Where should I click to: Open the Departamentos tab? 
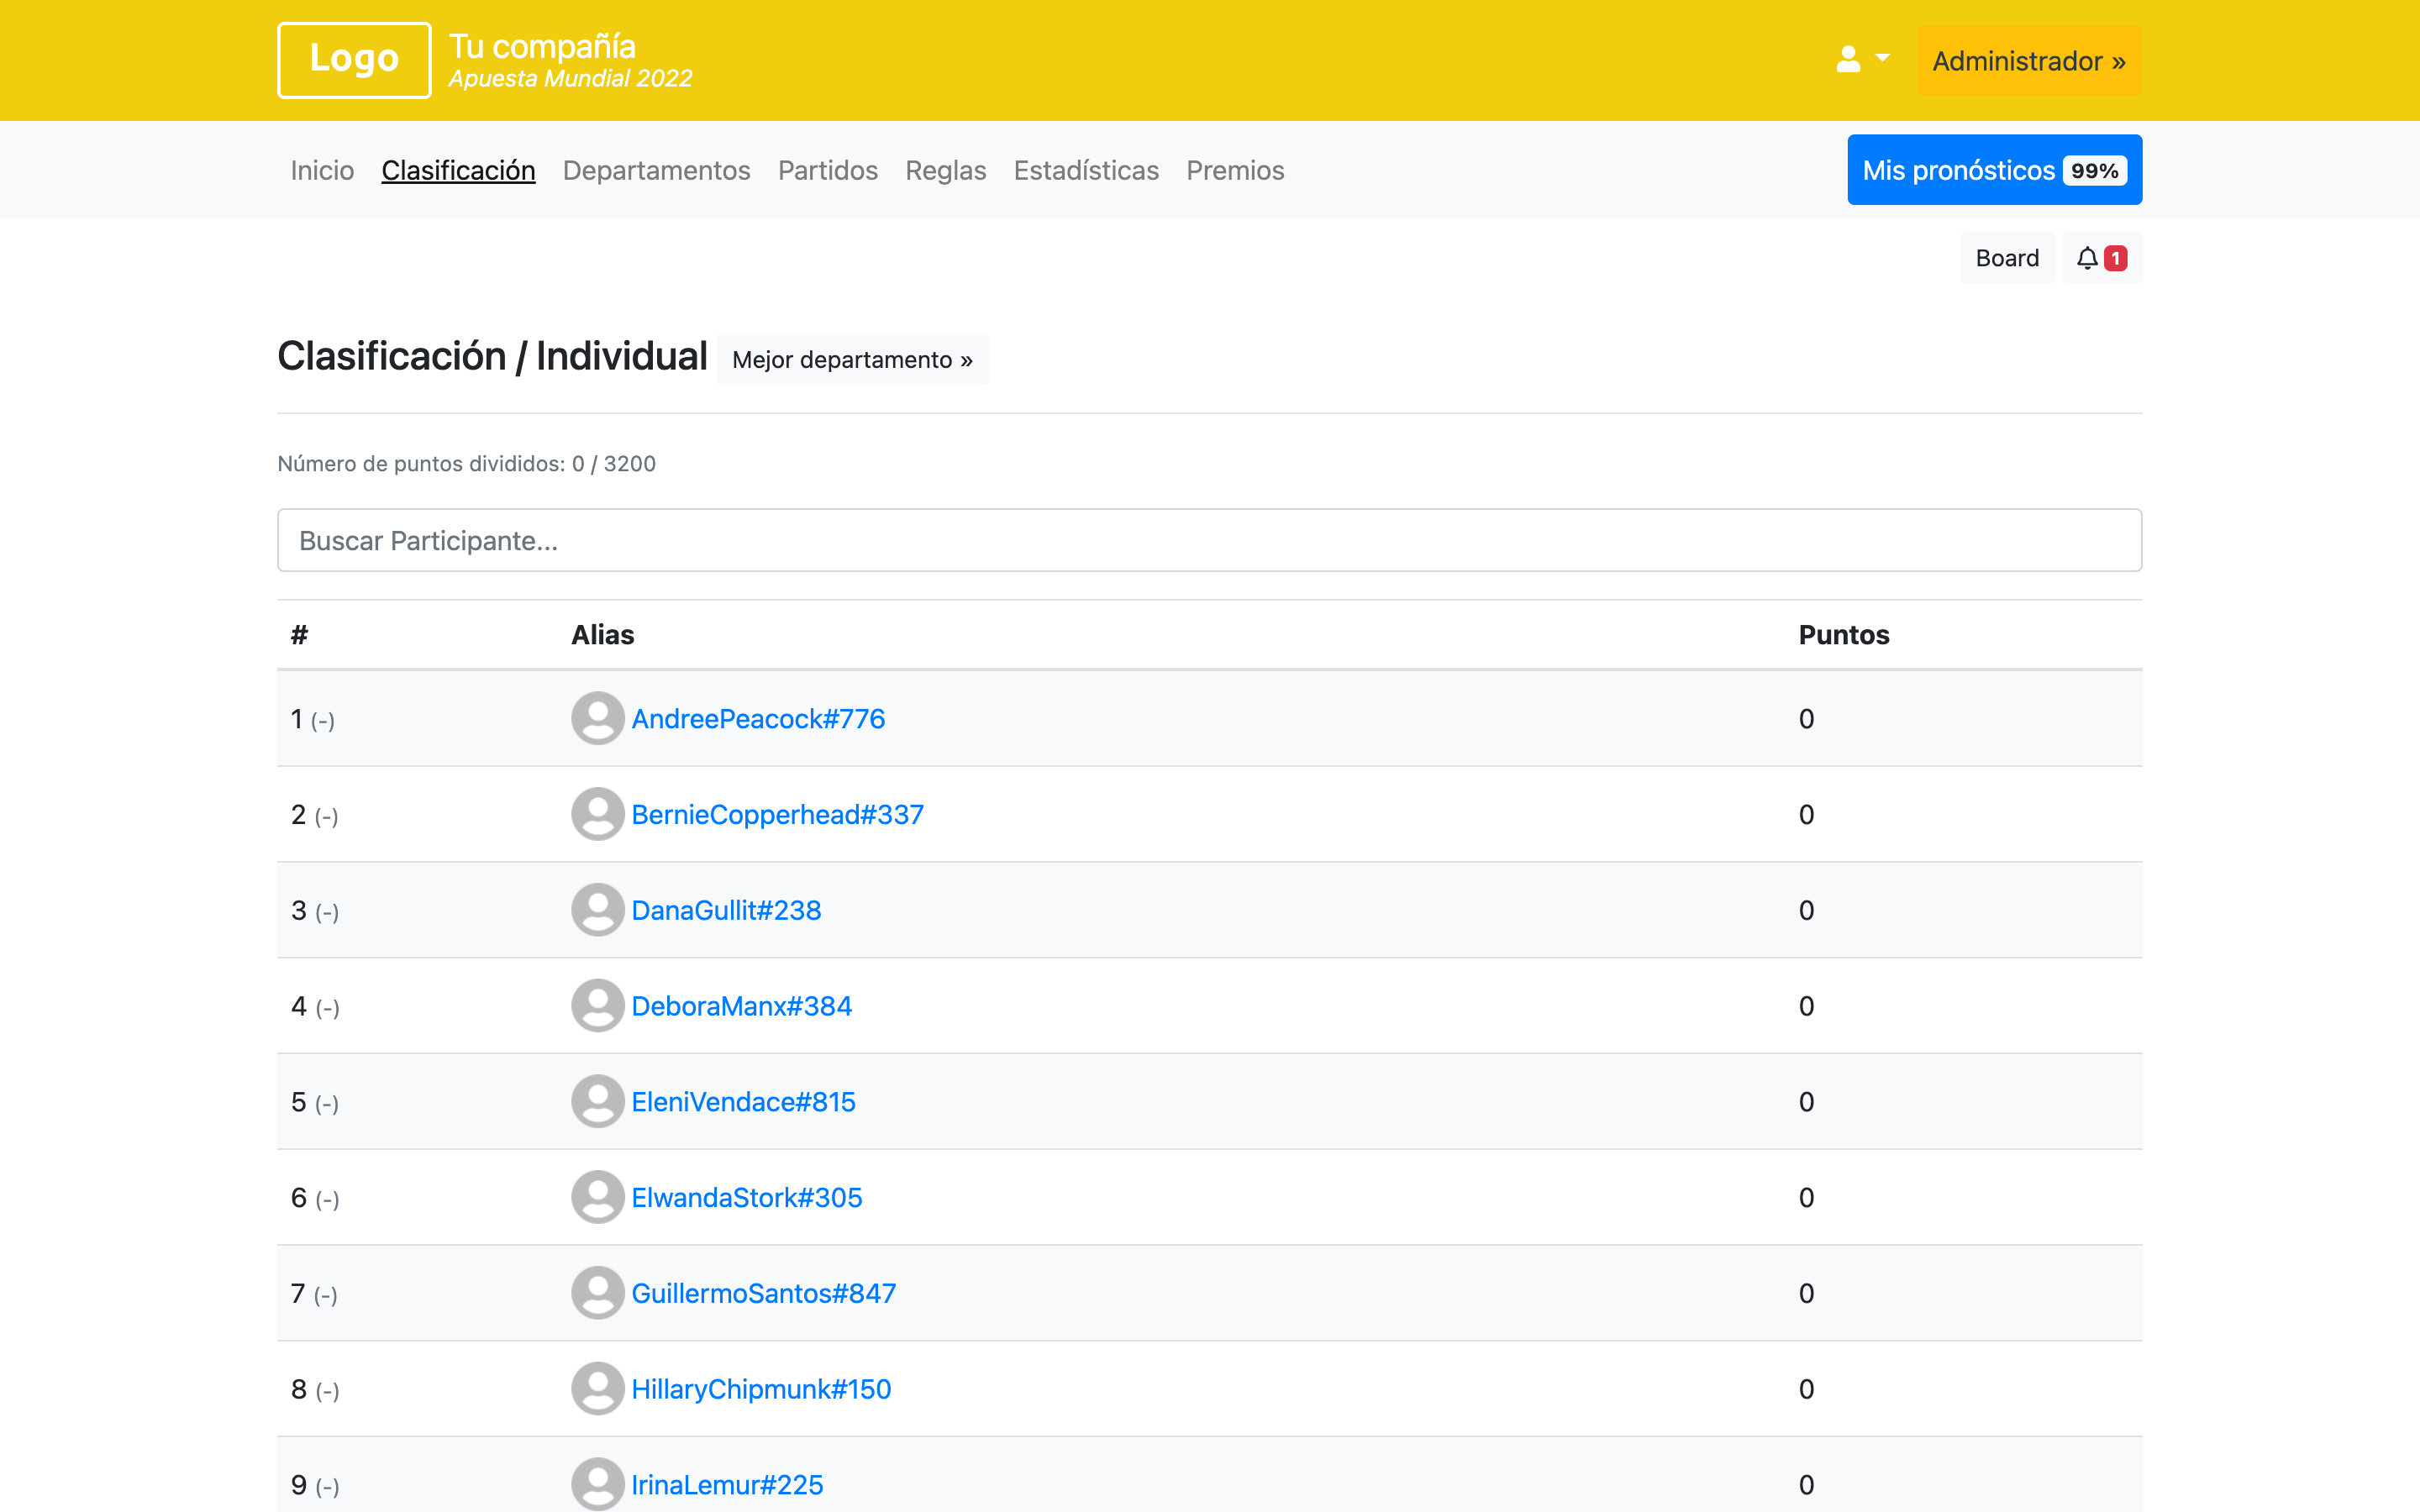point(656,170)
